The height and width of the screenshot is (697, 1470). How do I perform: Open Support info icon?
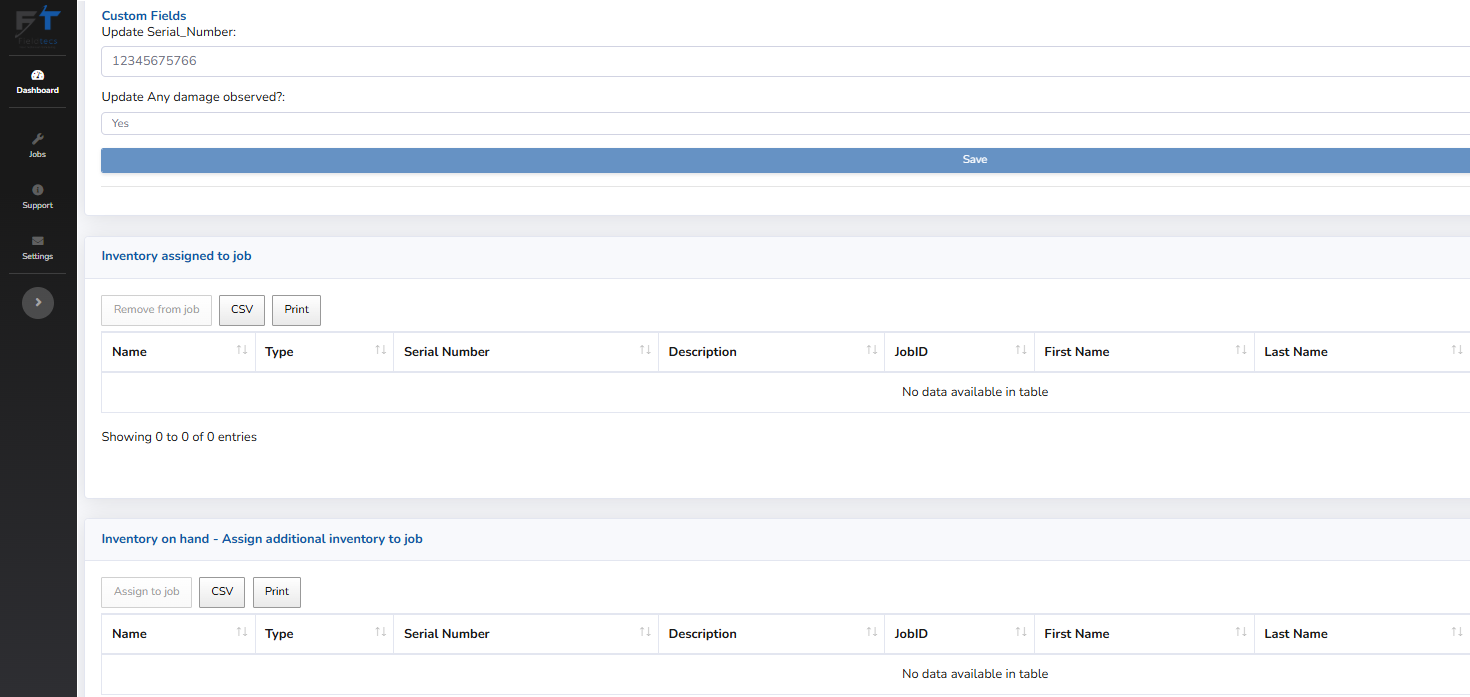(x=38, y=190)
